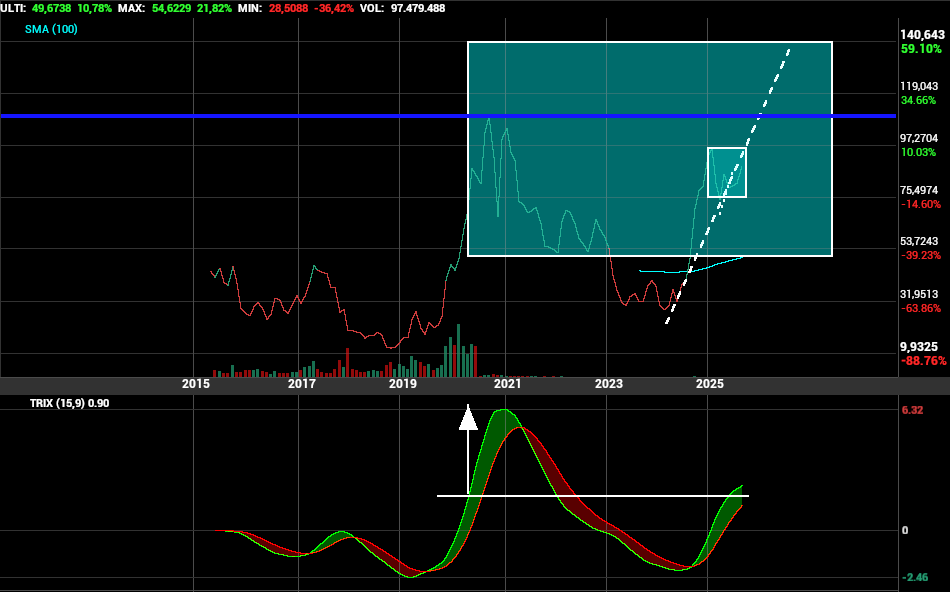The width and height of the screenshot is (950, 592).
Task: Click the 0 level on the TRIX scale
Action: click(x=905, y=530)
